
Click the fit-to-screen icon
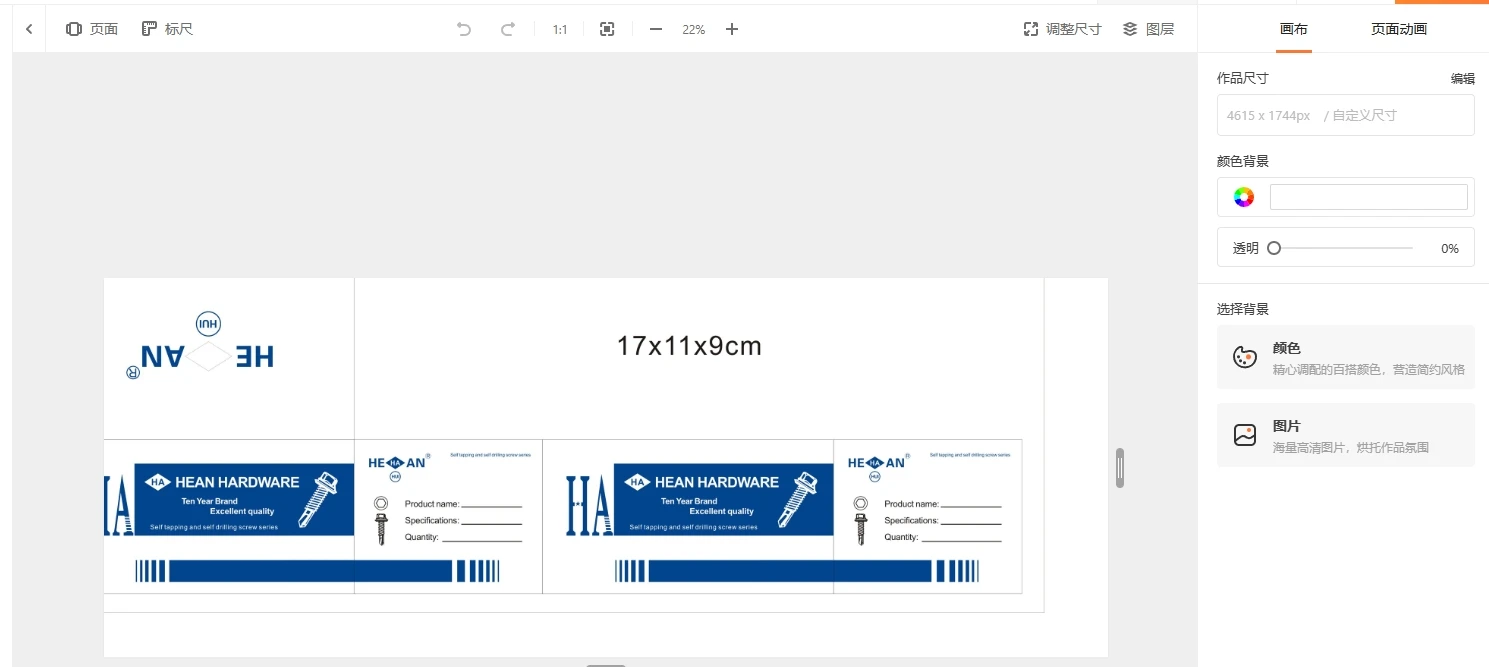607,29
